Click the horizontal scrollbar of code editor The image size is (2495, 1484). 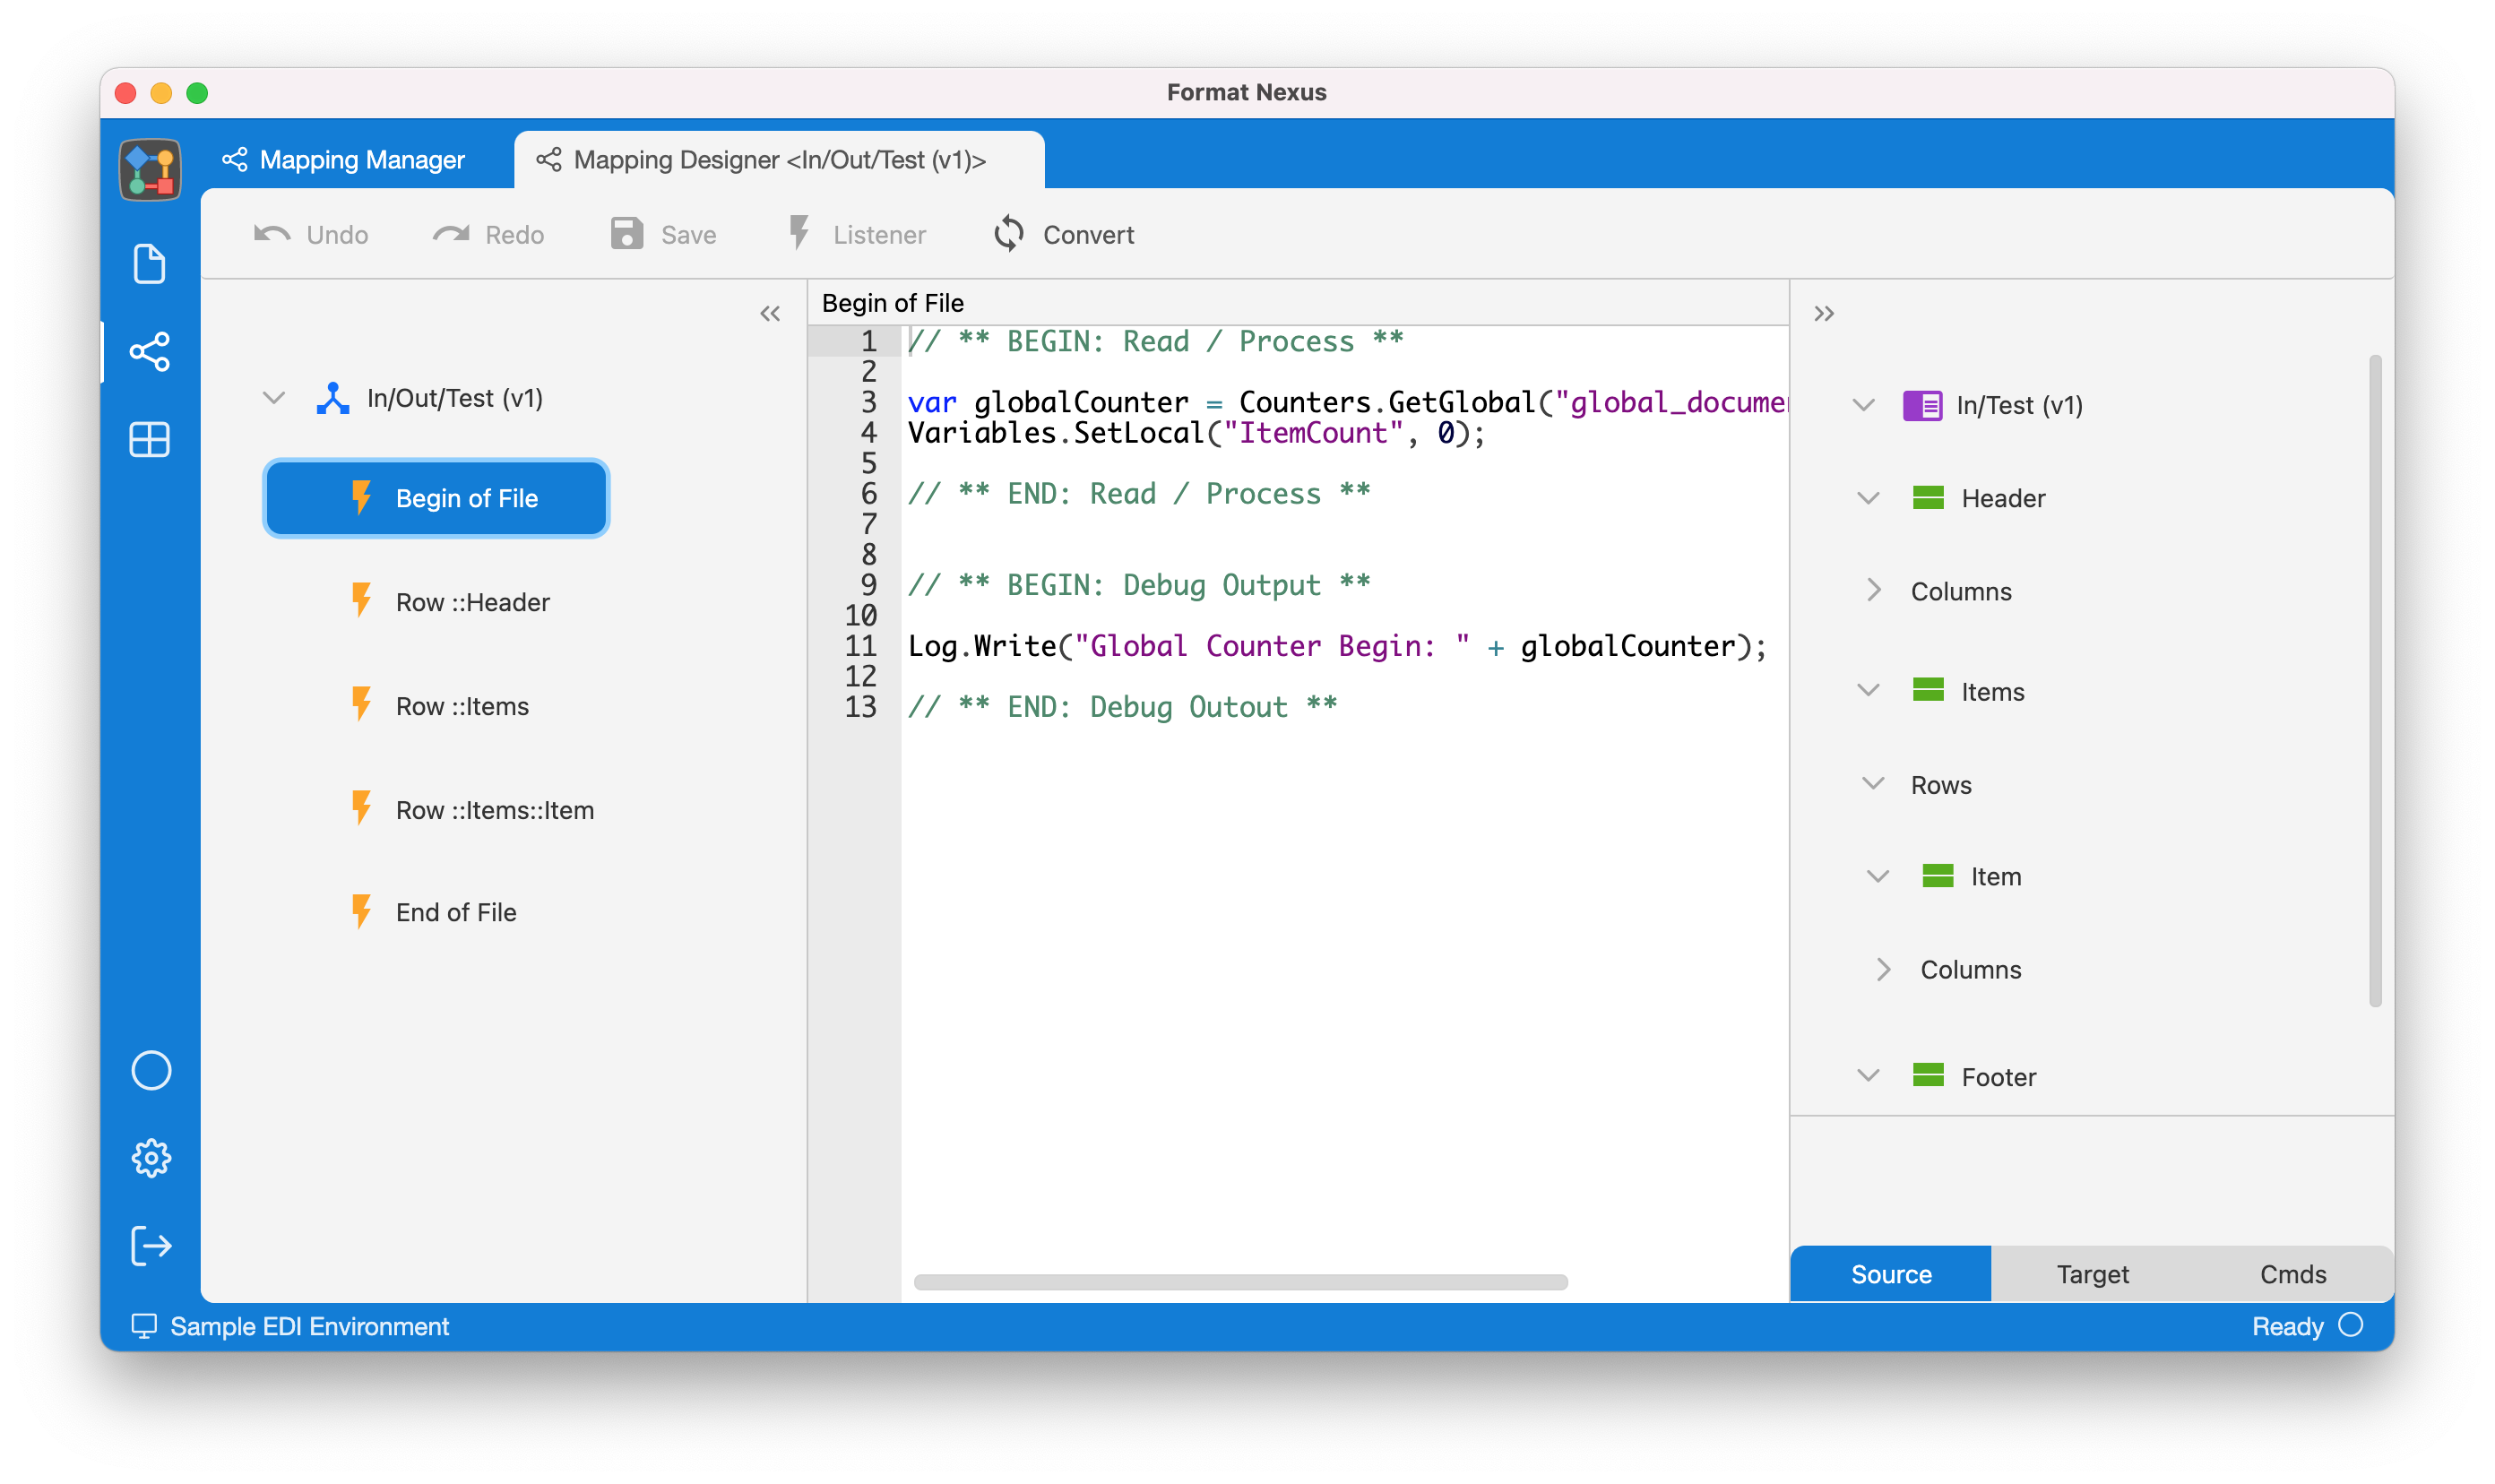click(x=1240, y=1282)
